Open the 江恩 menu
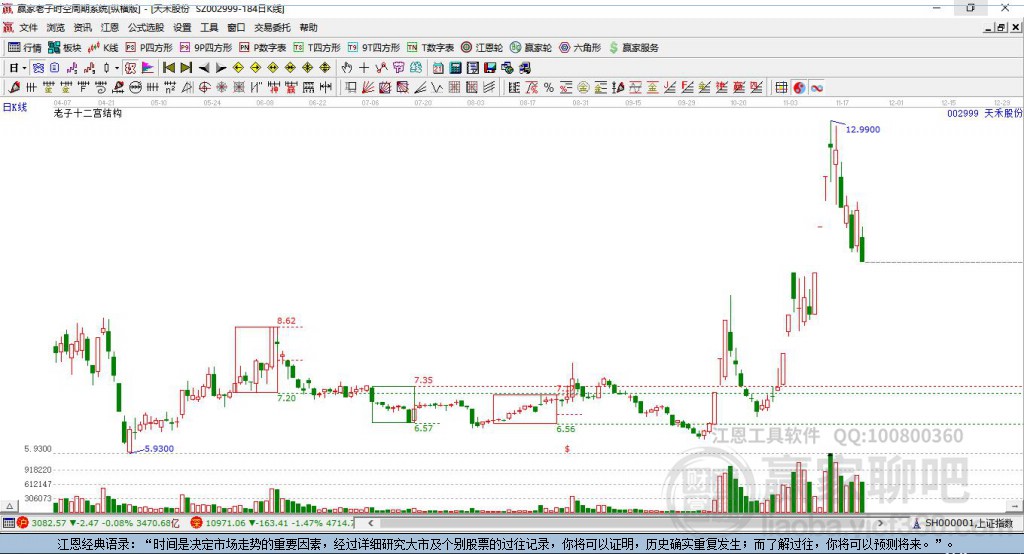Screen dimensions: 1024x554 tap(109, 28)
